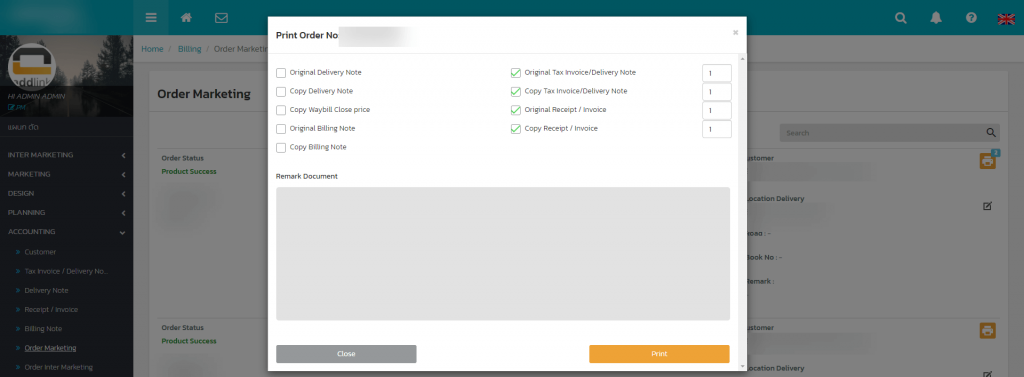Click Billing breadcrumb link
The image size is (1024, 377).
click(189, 49)
